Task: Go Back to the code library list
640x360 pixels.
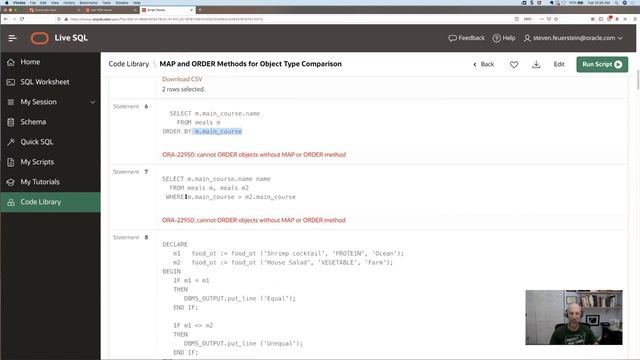Action: pos(484,64)
